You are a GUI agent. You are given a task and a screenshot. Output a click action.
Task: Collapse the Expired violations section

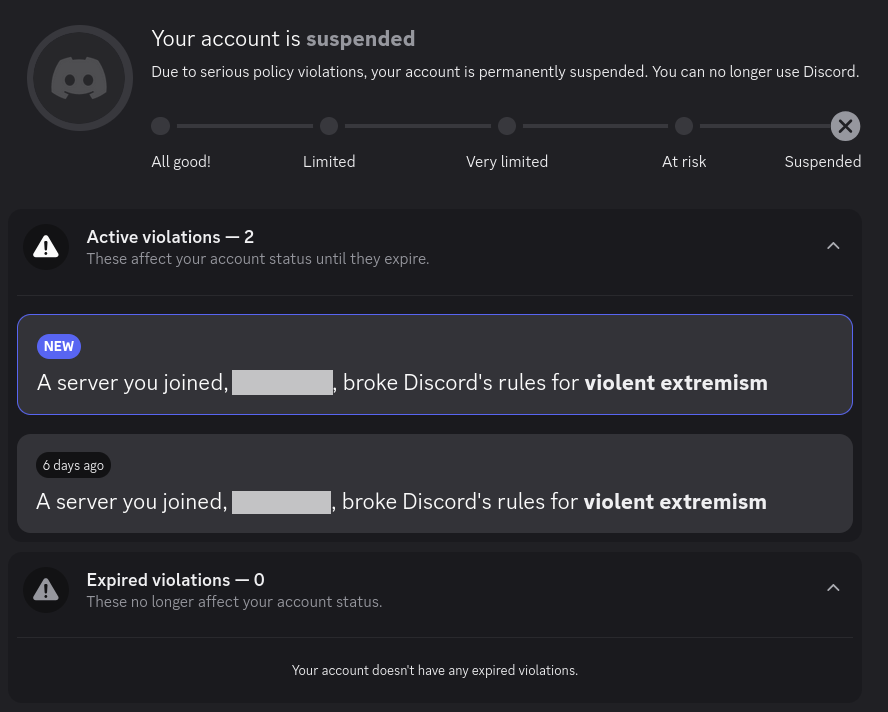point(833,588)
